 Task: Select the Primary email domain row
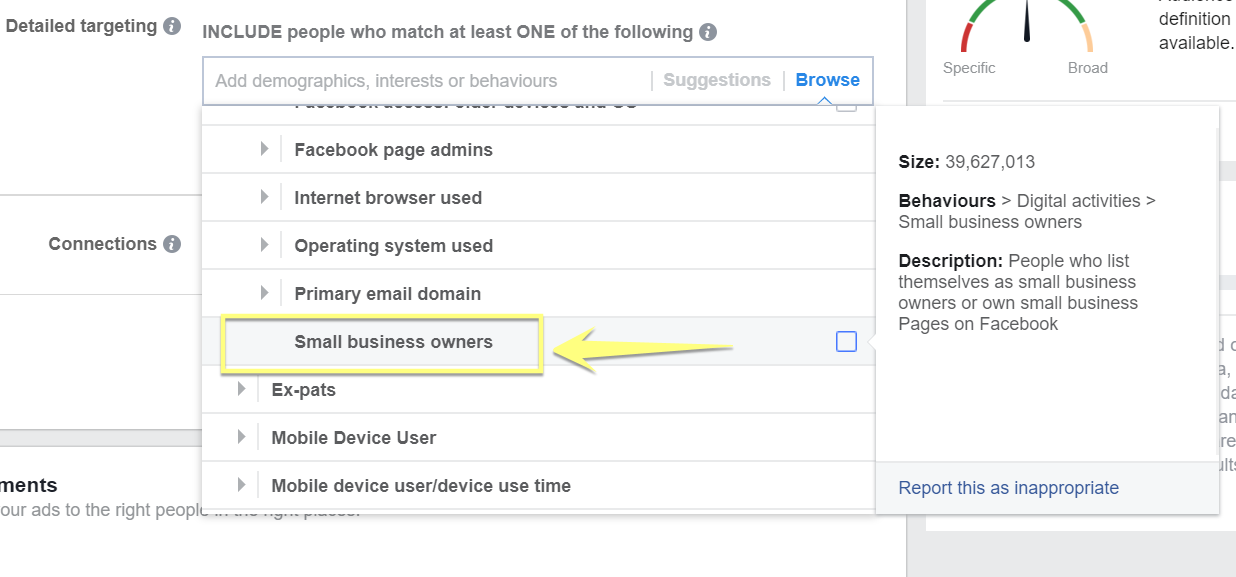(538, 294)
